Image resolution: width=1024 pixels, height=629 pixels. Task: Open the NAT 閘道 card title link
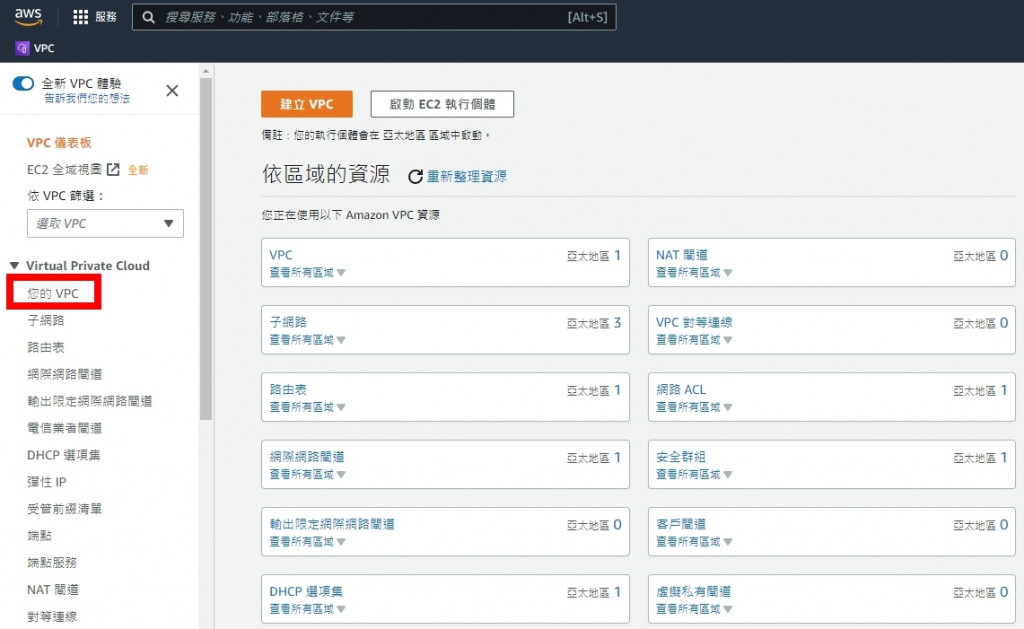682,255
